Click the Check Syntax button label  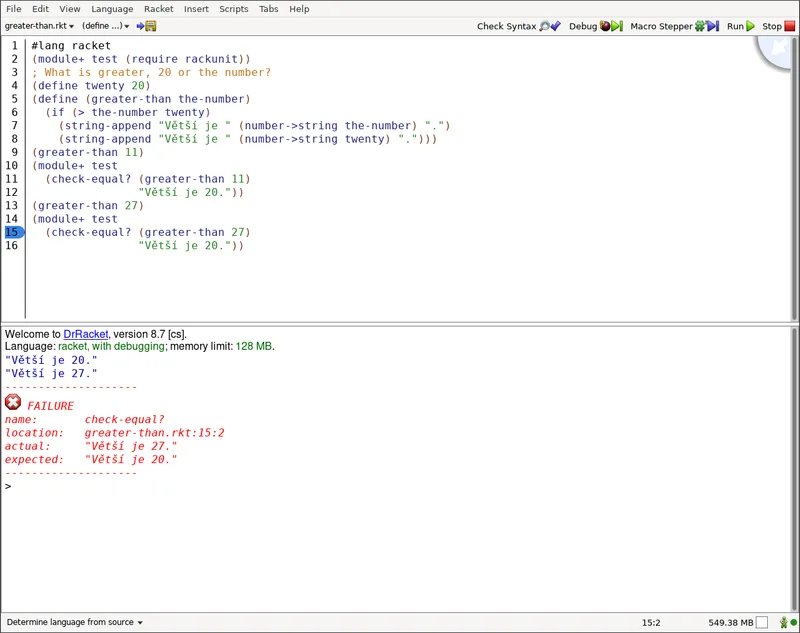click(x=507, y=26)
